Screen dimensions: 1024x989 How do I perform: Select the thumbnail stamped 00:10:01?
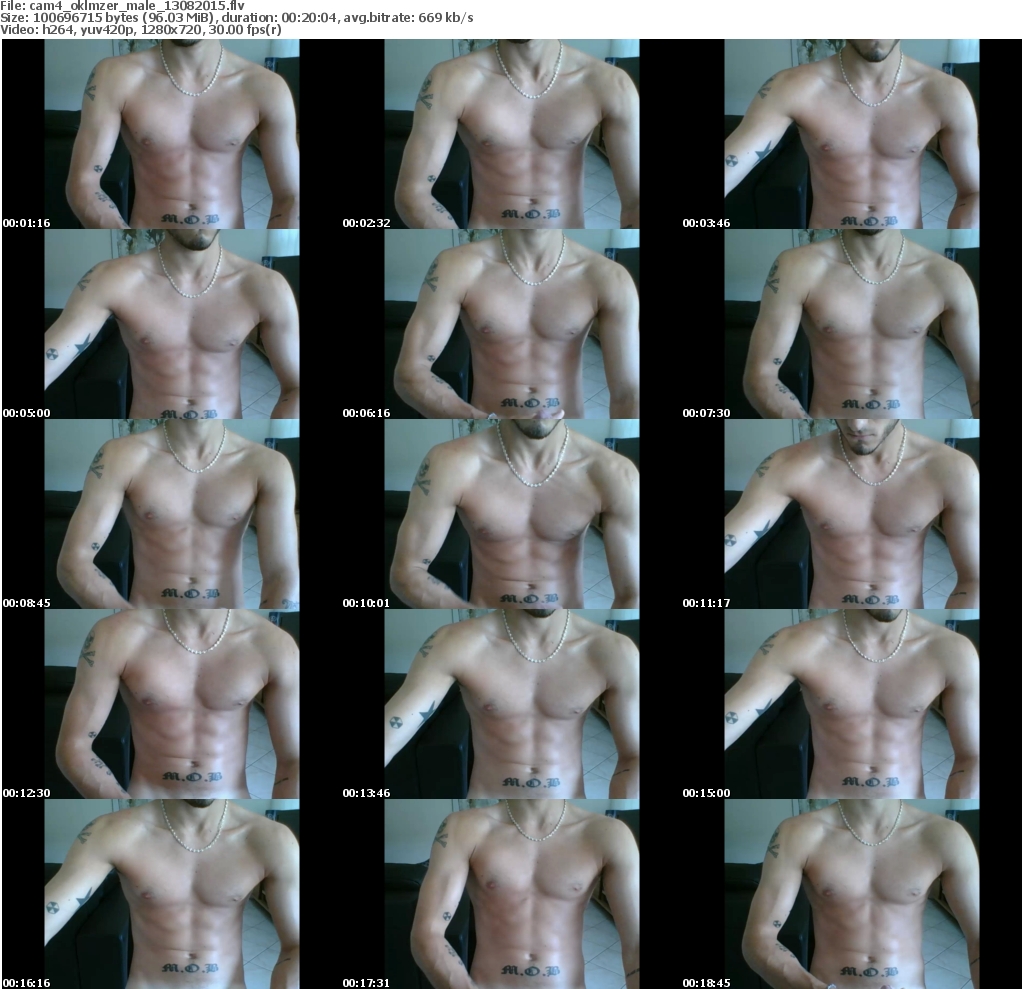coord(512,514)
